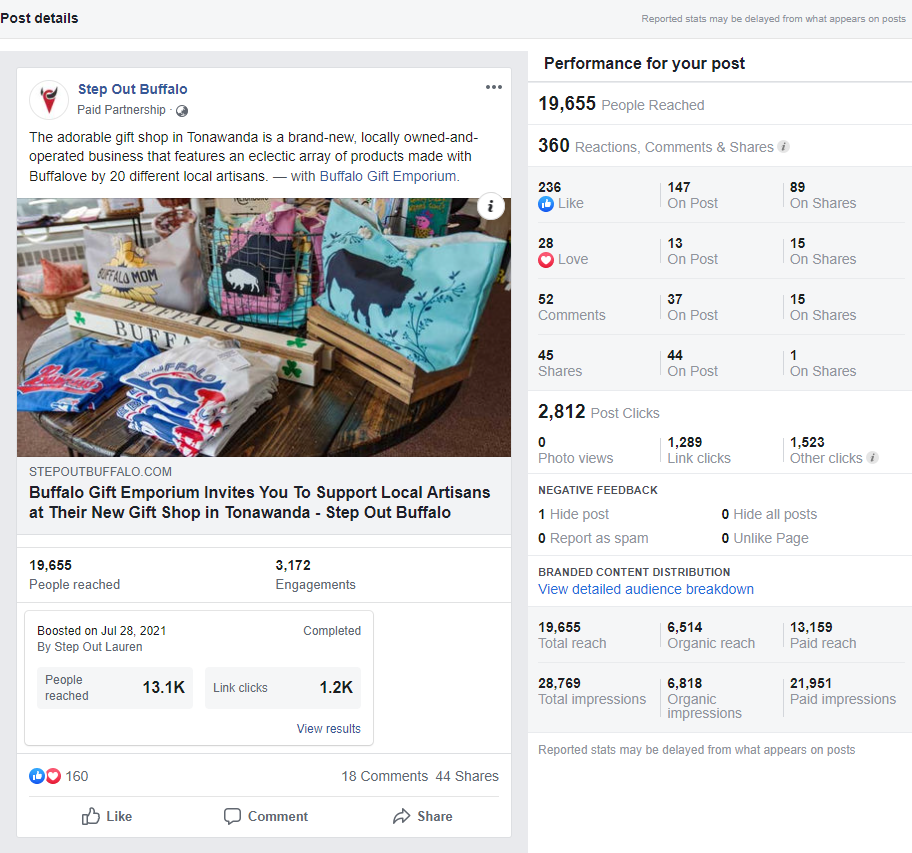The height and width of the screenshot is (853, 912).
Task: Click the Paid Partnership label
Action: coord(121,110)
